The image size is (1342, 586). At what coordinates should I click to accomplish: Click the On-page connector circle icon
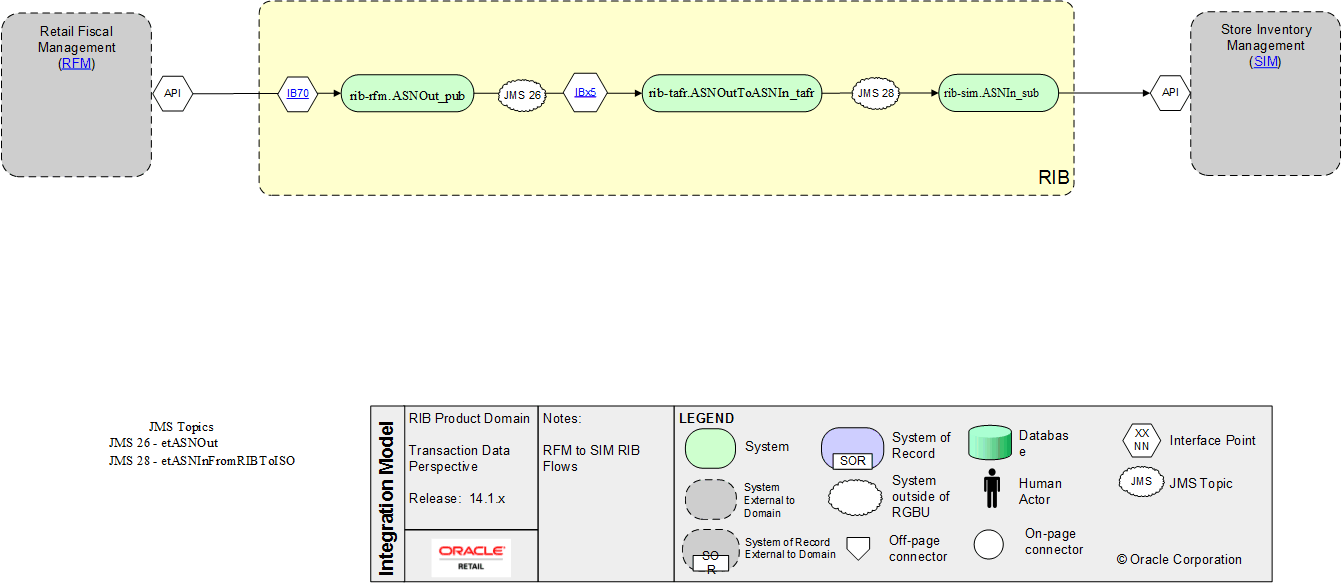(x=989, y=545)
